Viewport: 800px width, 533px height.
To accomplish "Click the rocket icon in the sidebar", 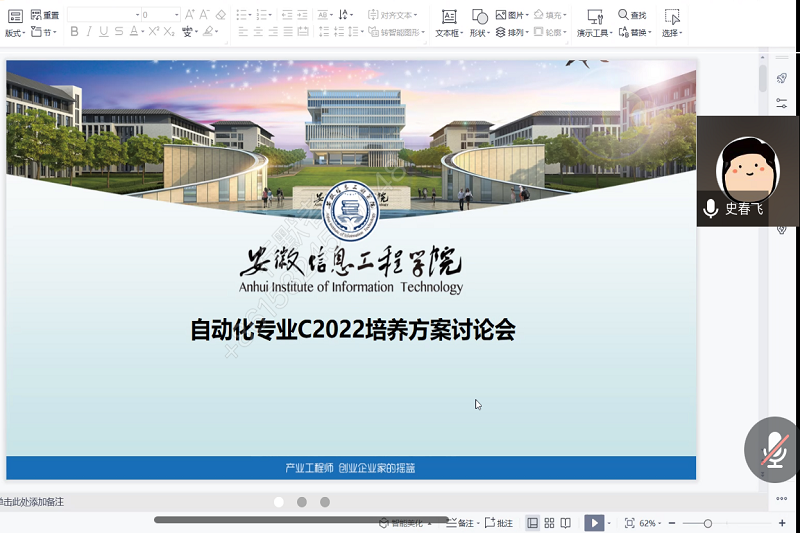I will (781, 78).
